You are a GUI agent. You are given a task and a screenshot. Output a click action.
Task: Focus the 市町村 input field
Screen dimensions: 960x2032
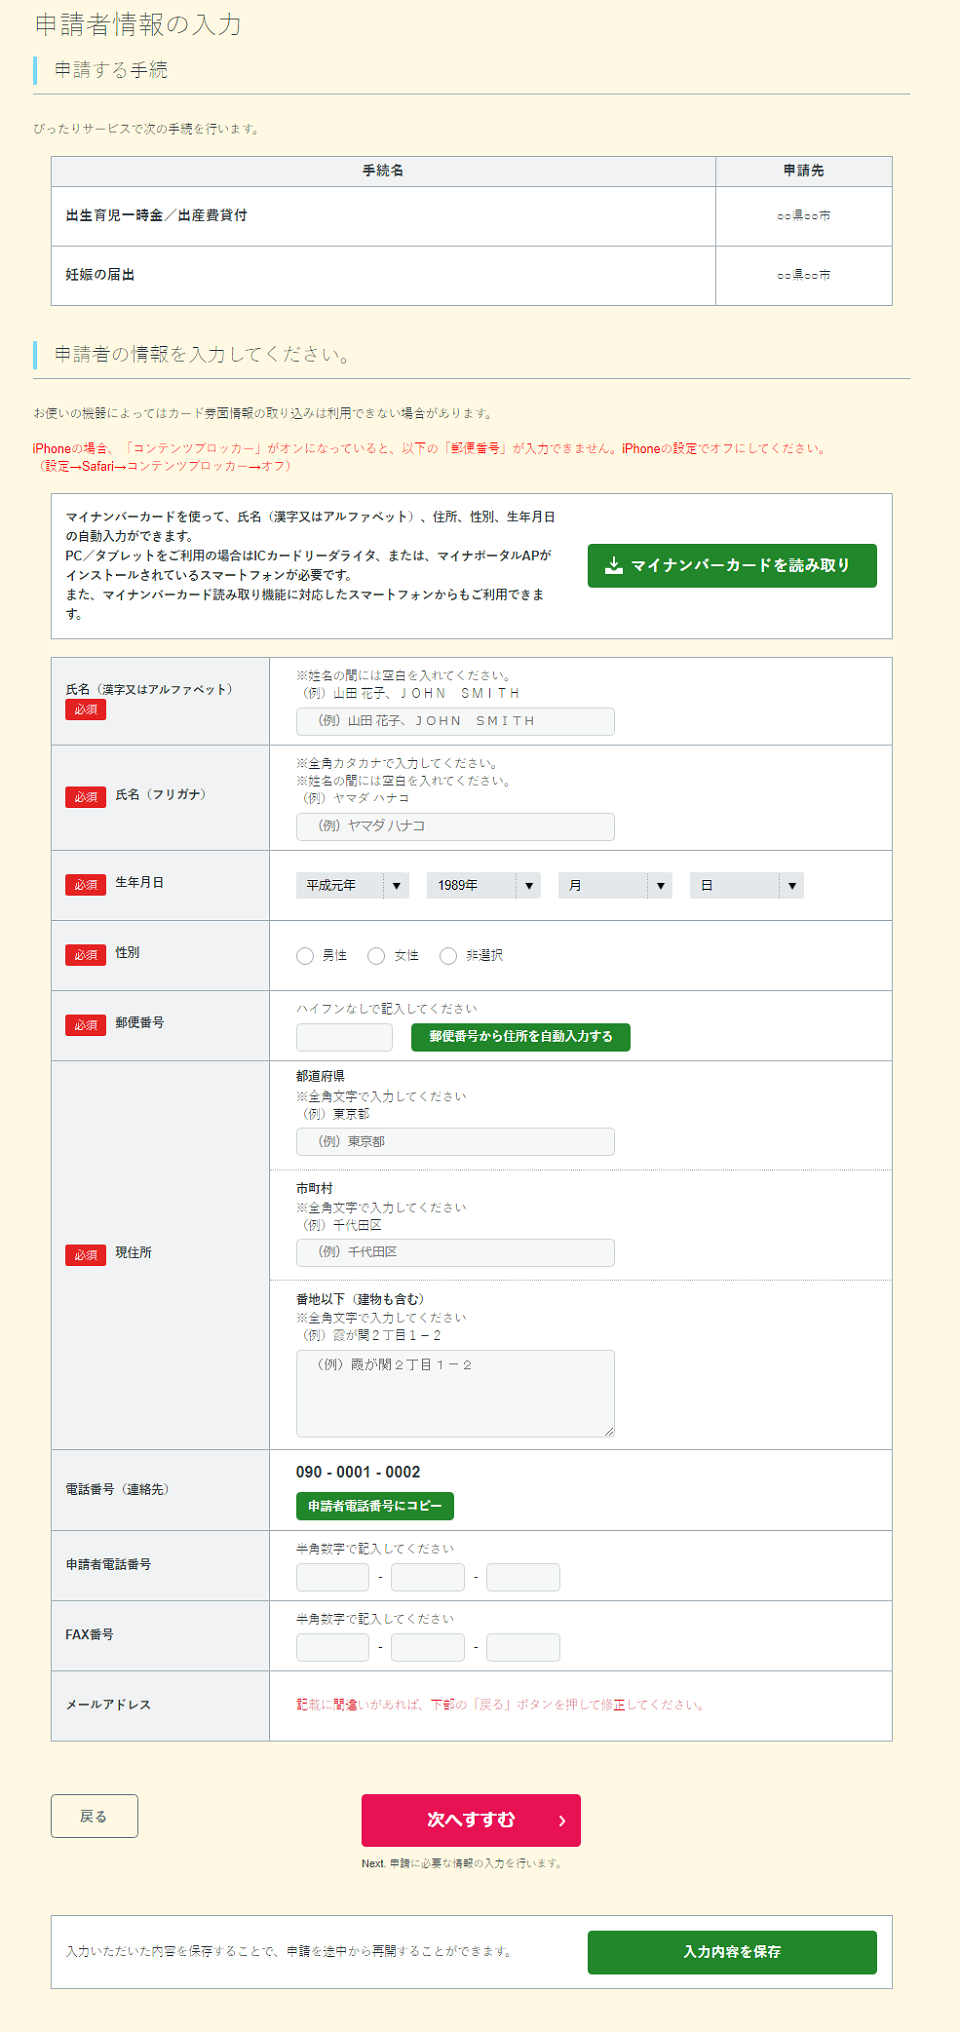click(455, 1252)
